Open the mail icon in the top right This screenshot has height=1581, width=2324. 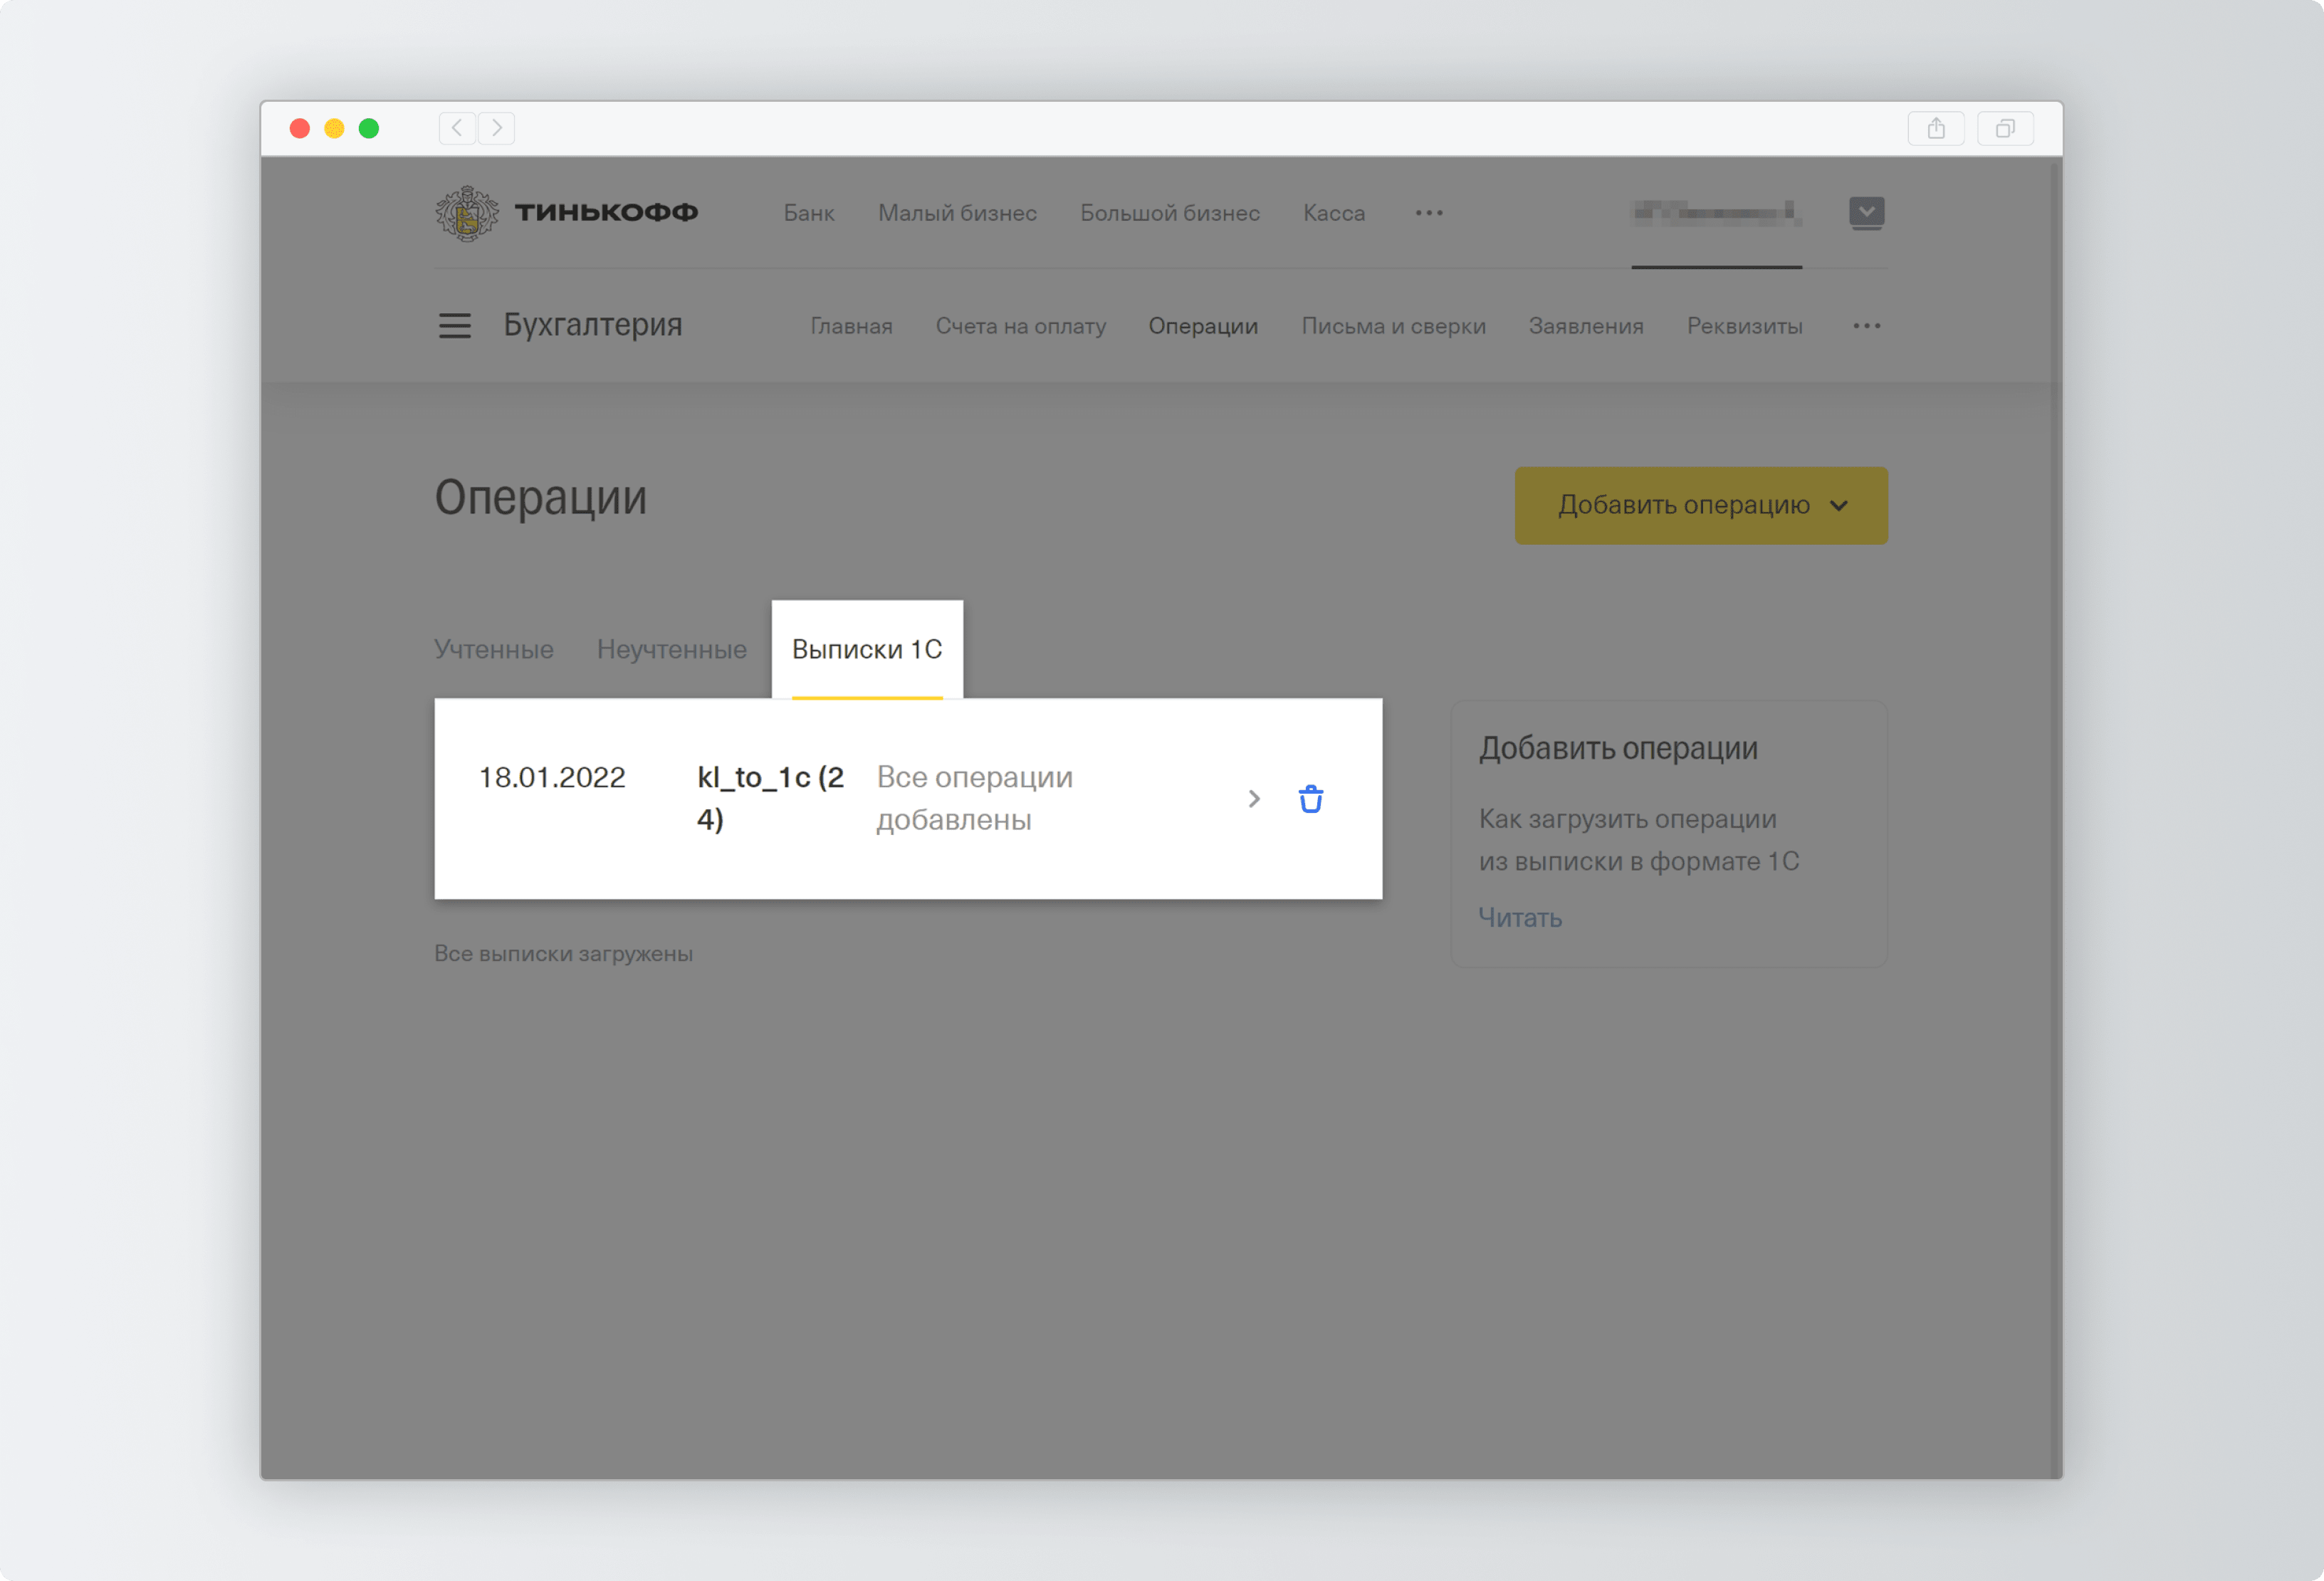click(1866, 212)
